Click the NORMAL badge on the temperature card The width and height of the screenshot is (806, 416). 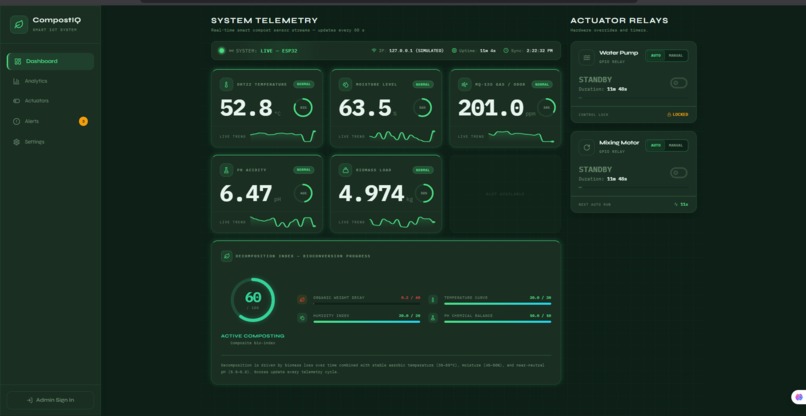coord(304,84)
